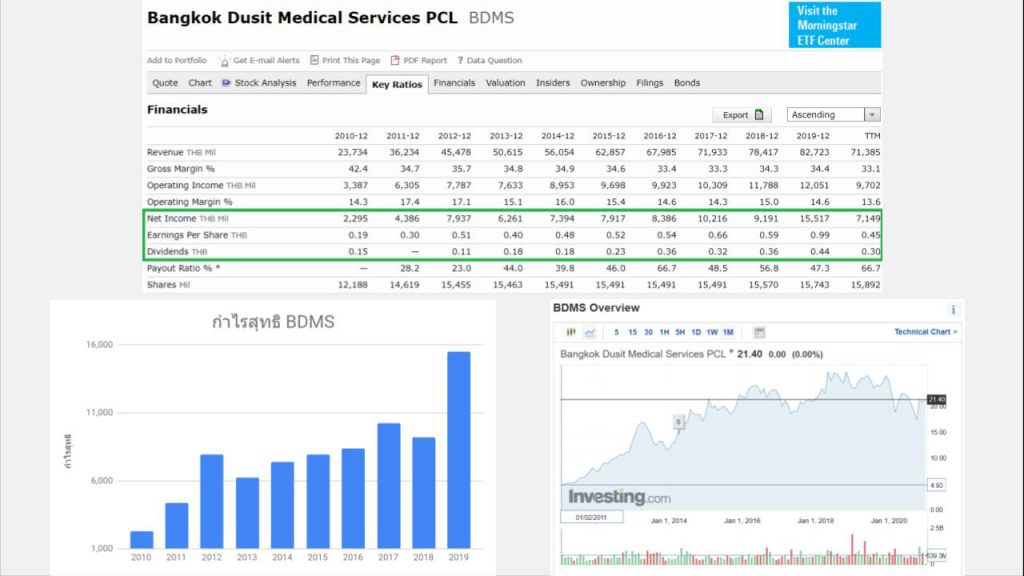Click the Payout Ratio % row label
Image resolution: width=1024 pixels, height=576 pixels.
[184, 268]
